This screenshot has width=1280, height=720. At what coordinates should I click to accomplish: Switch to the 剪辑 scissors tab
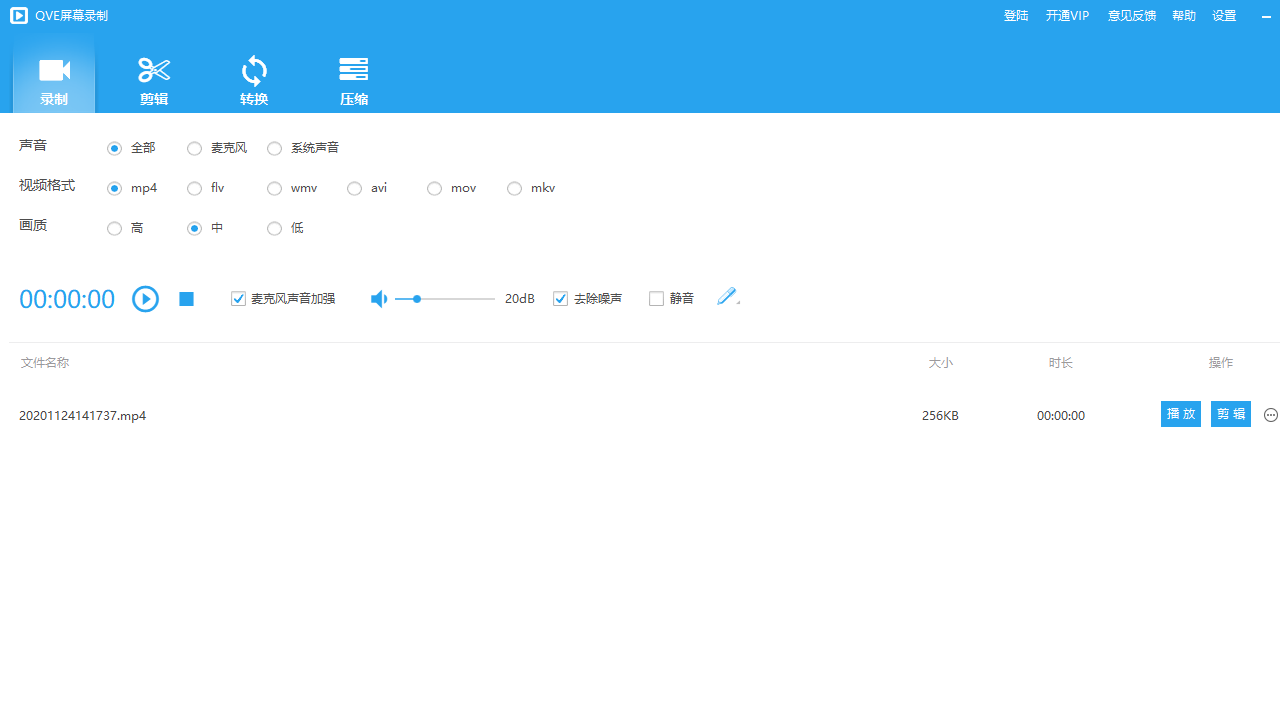154,79
